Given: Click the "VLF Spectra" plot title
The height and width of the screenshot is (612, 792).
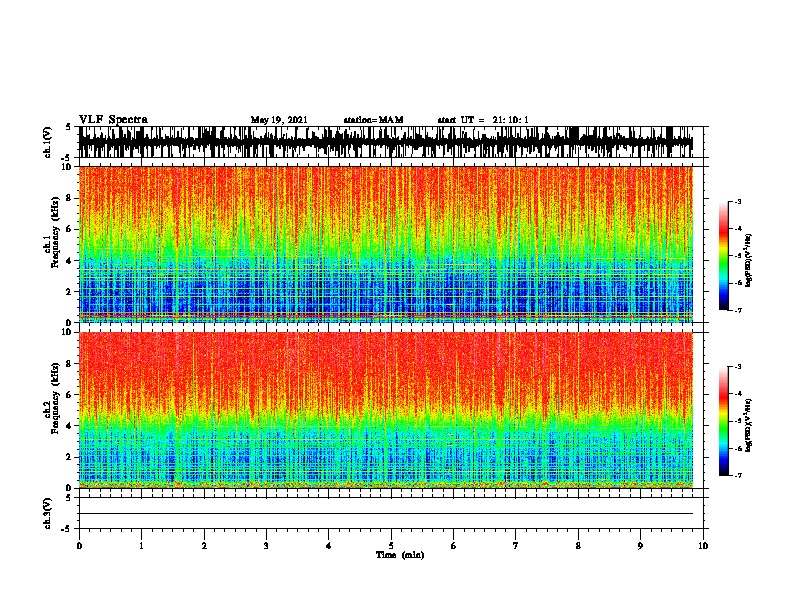Looking at the screenshot, I should point(113,120).
